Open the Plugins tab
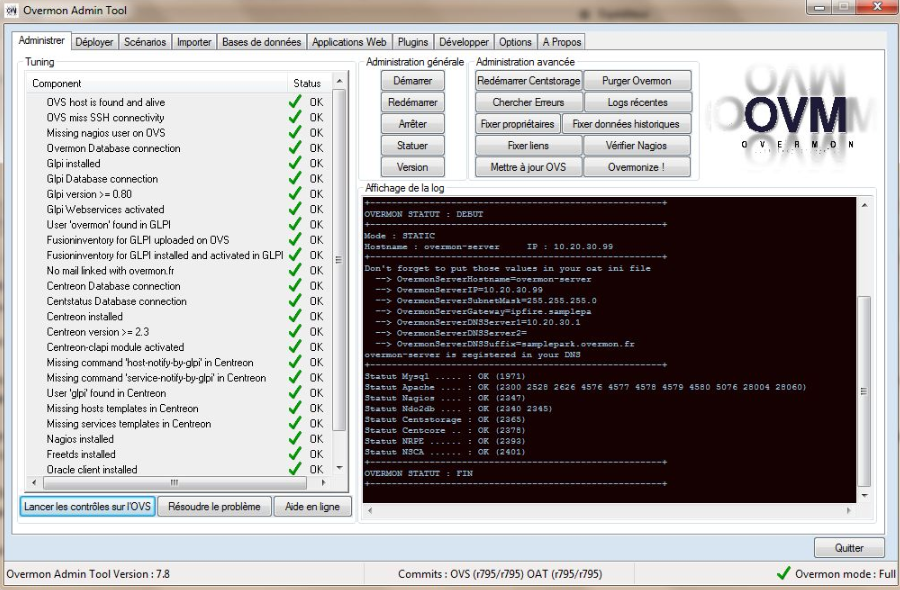 [413, 42]
